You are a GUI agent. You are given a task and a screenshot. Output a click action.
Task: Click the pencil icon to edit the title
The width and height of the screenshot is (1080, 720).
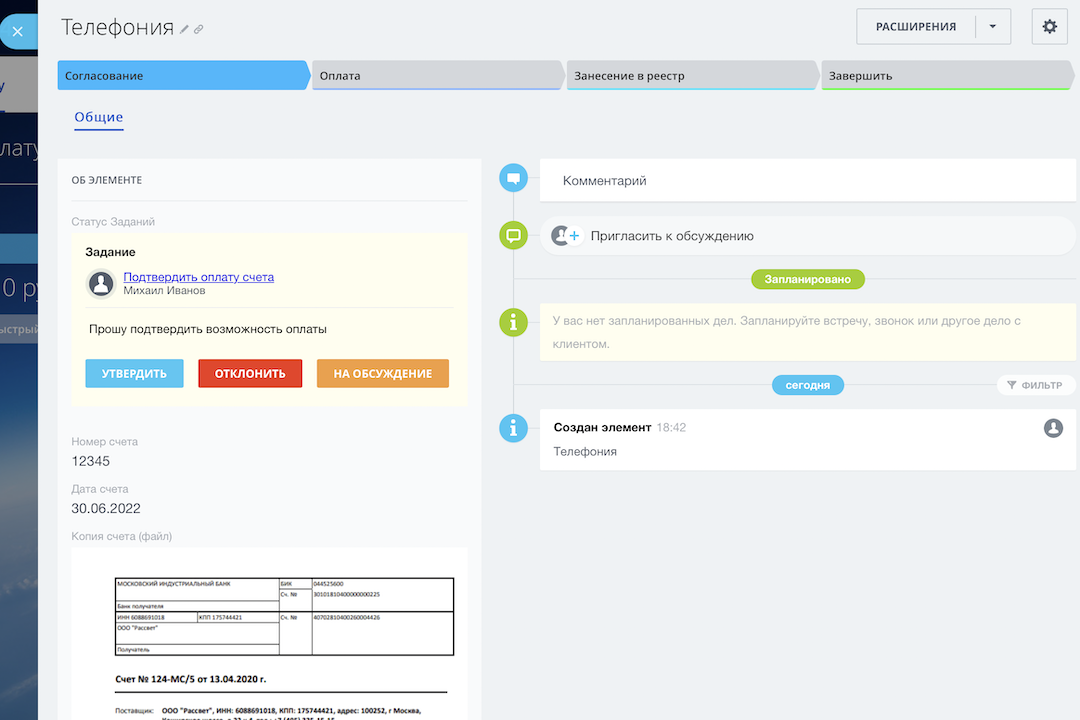click(184, 29)
